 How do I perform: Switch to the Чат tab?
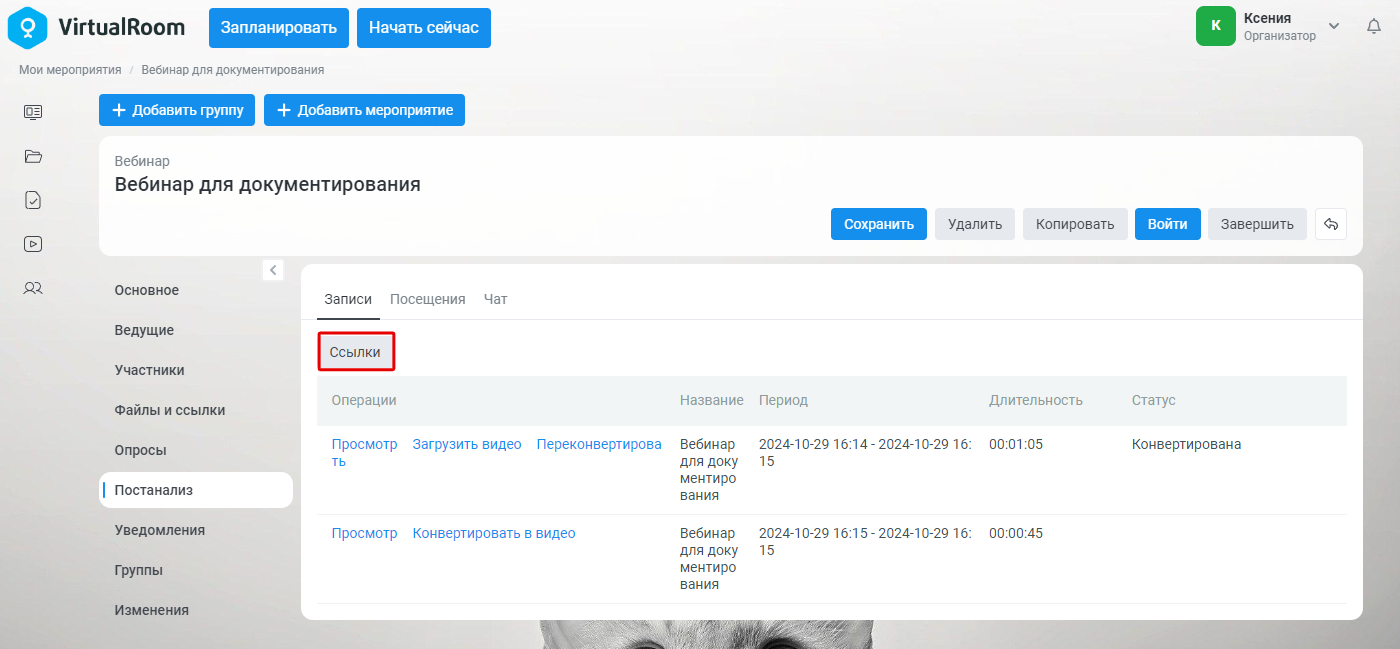(496, 299)
